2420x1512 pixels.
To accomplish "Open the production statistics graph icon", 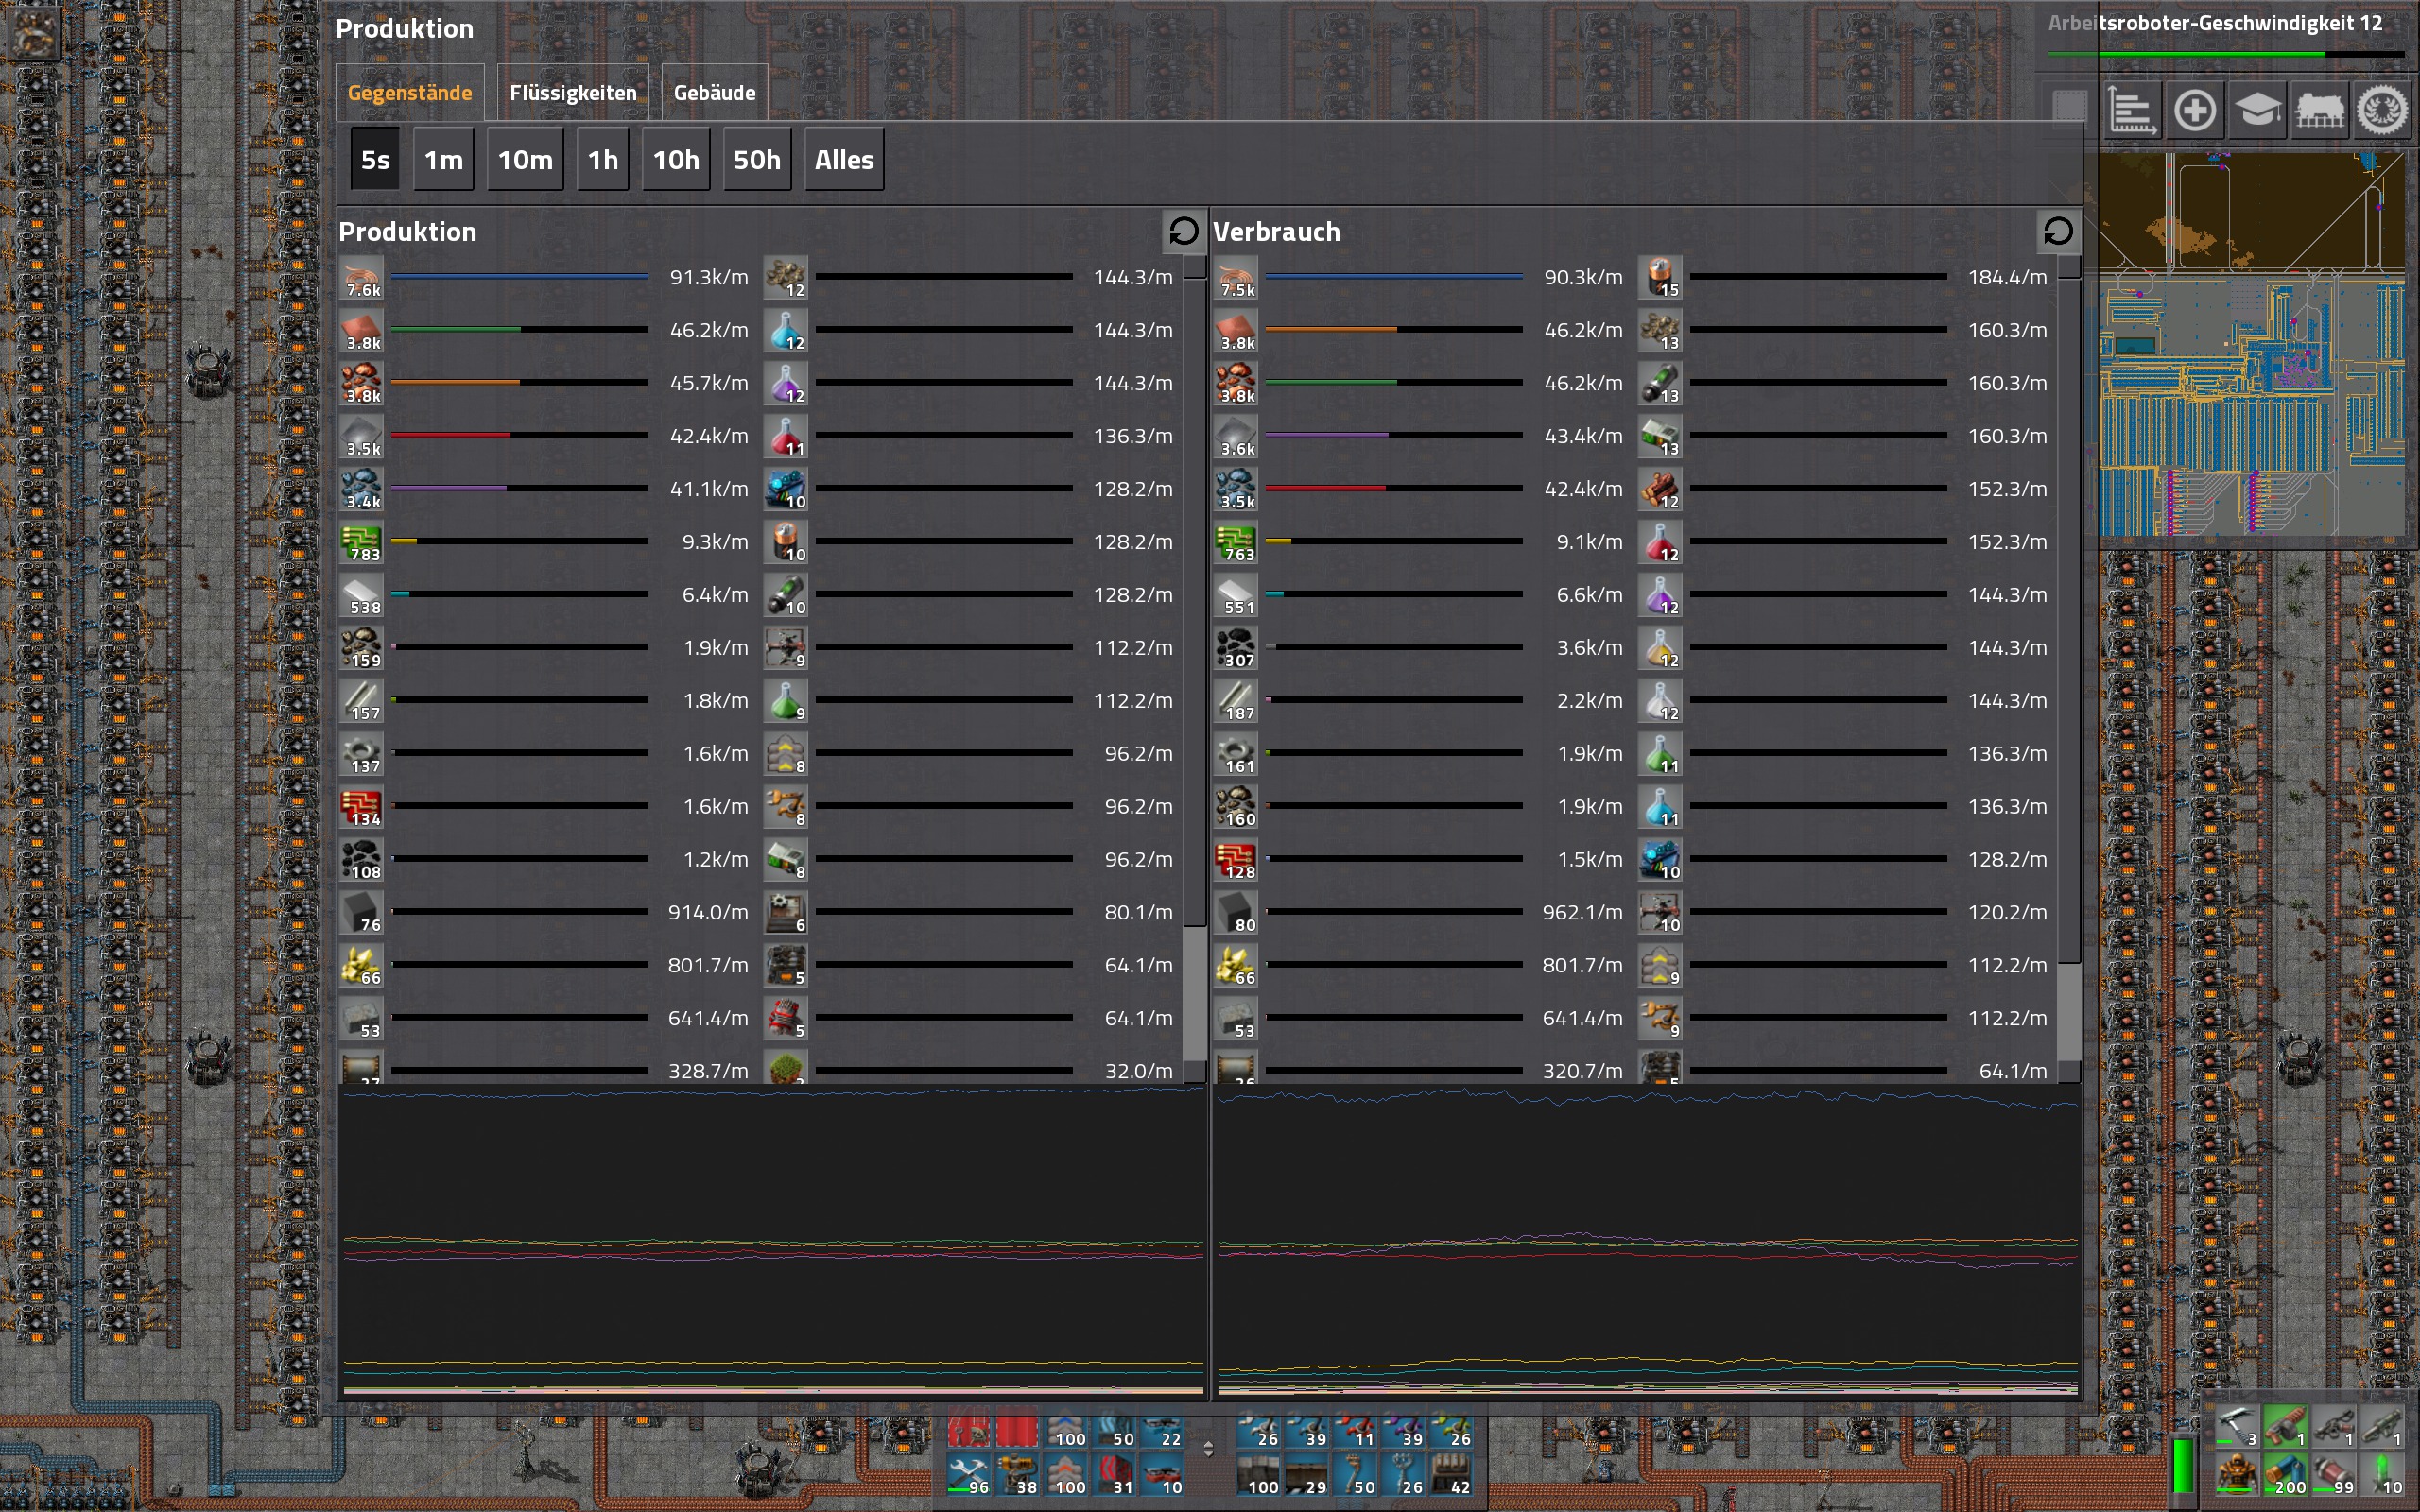I will click(x=2131, y=110).
